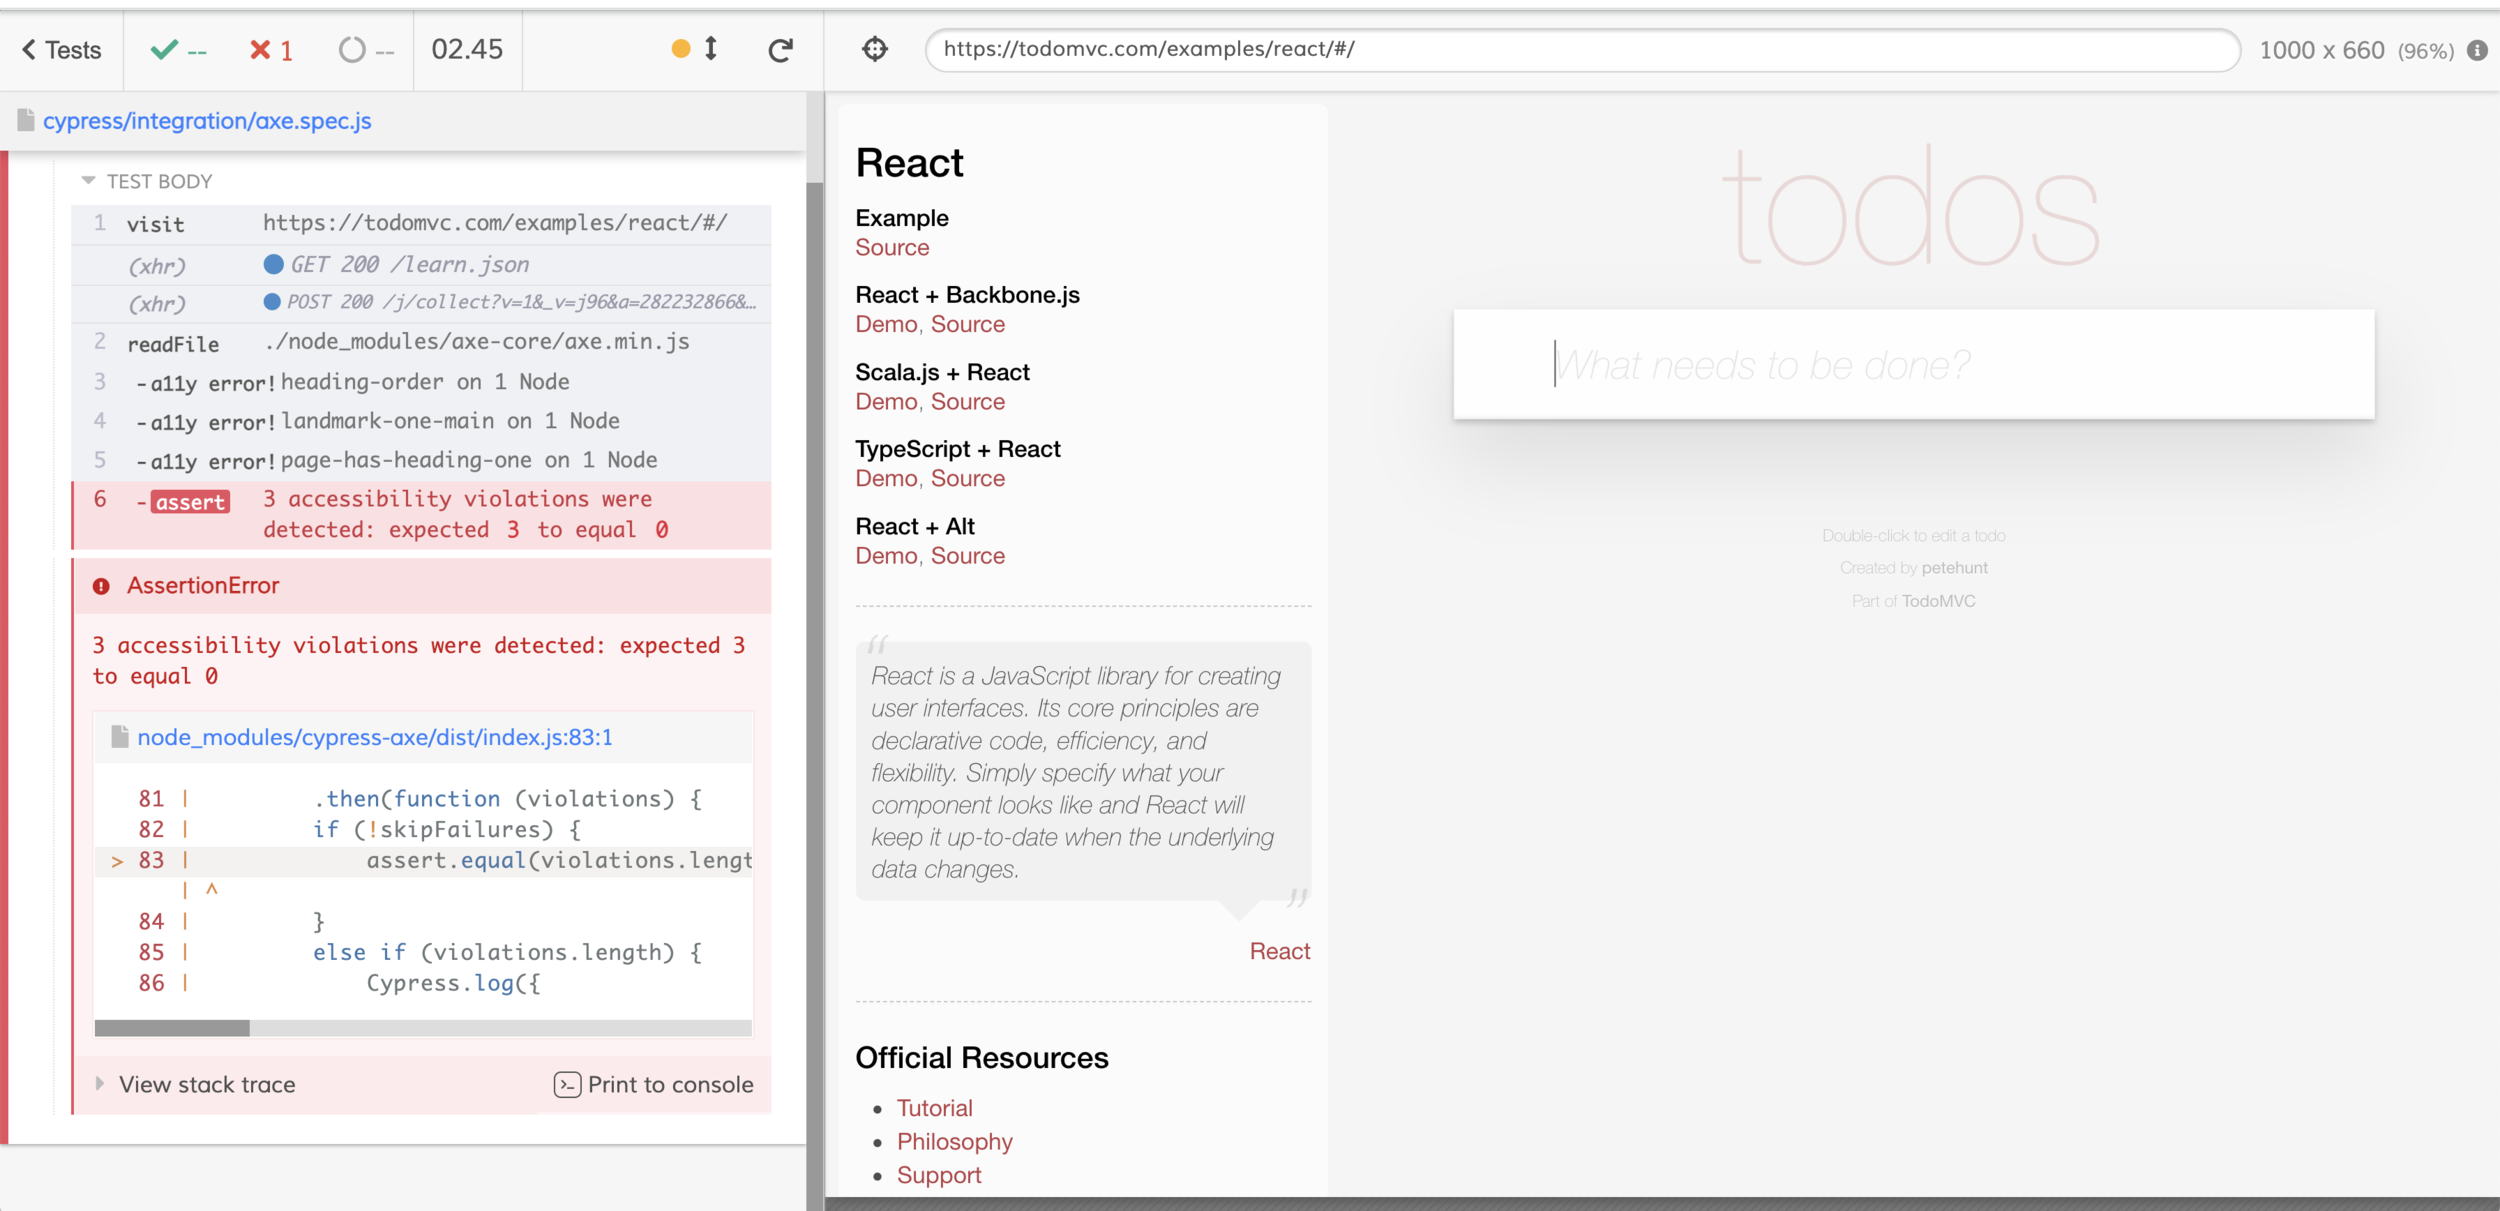Click the file icon beside axe.spec.js

[26, 121]
